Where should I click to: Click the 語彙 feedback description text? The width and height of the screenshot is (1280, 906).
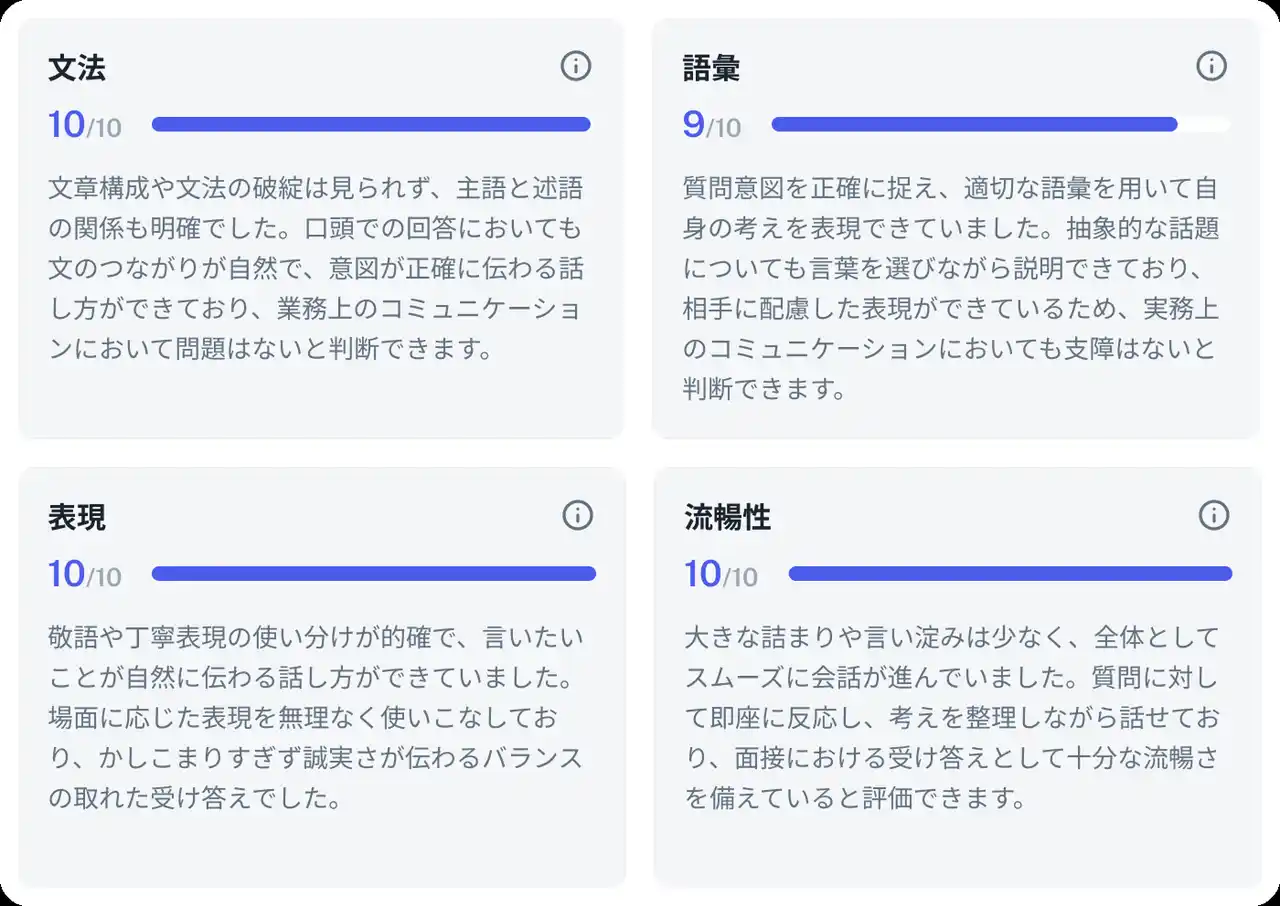pyautogui.click(x=950, y=288)
